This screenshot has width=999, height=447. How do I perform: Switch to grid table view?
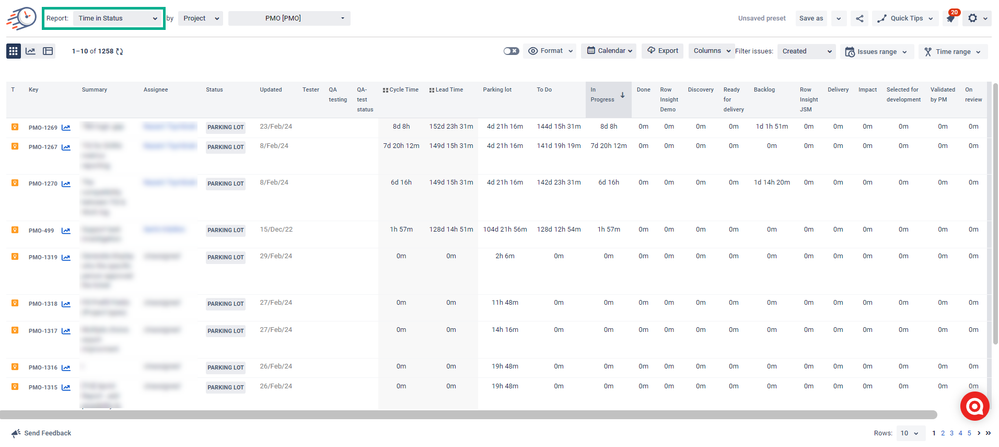pos(14,51)
